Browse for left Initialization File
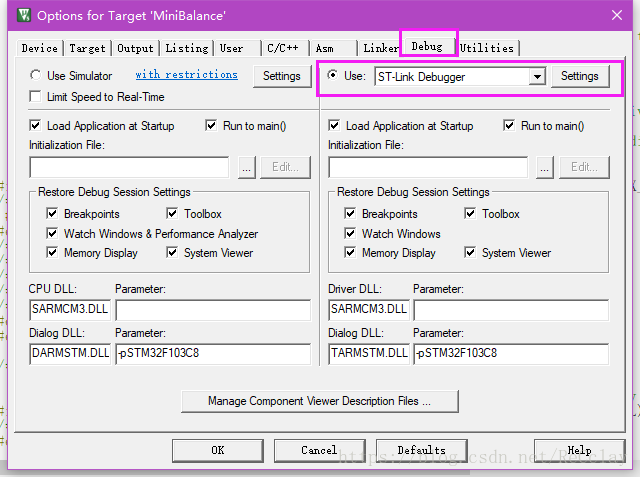 (246, 167)
